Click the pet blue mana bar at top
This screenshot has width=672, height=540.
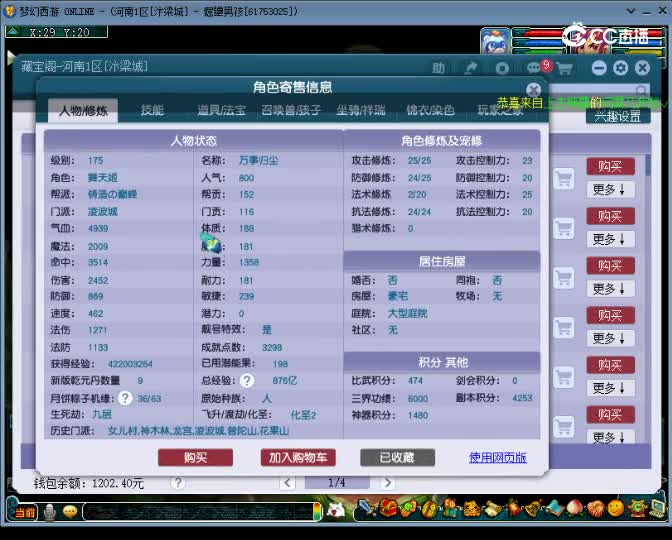539,42
